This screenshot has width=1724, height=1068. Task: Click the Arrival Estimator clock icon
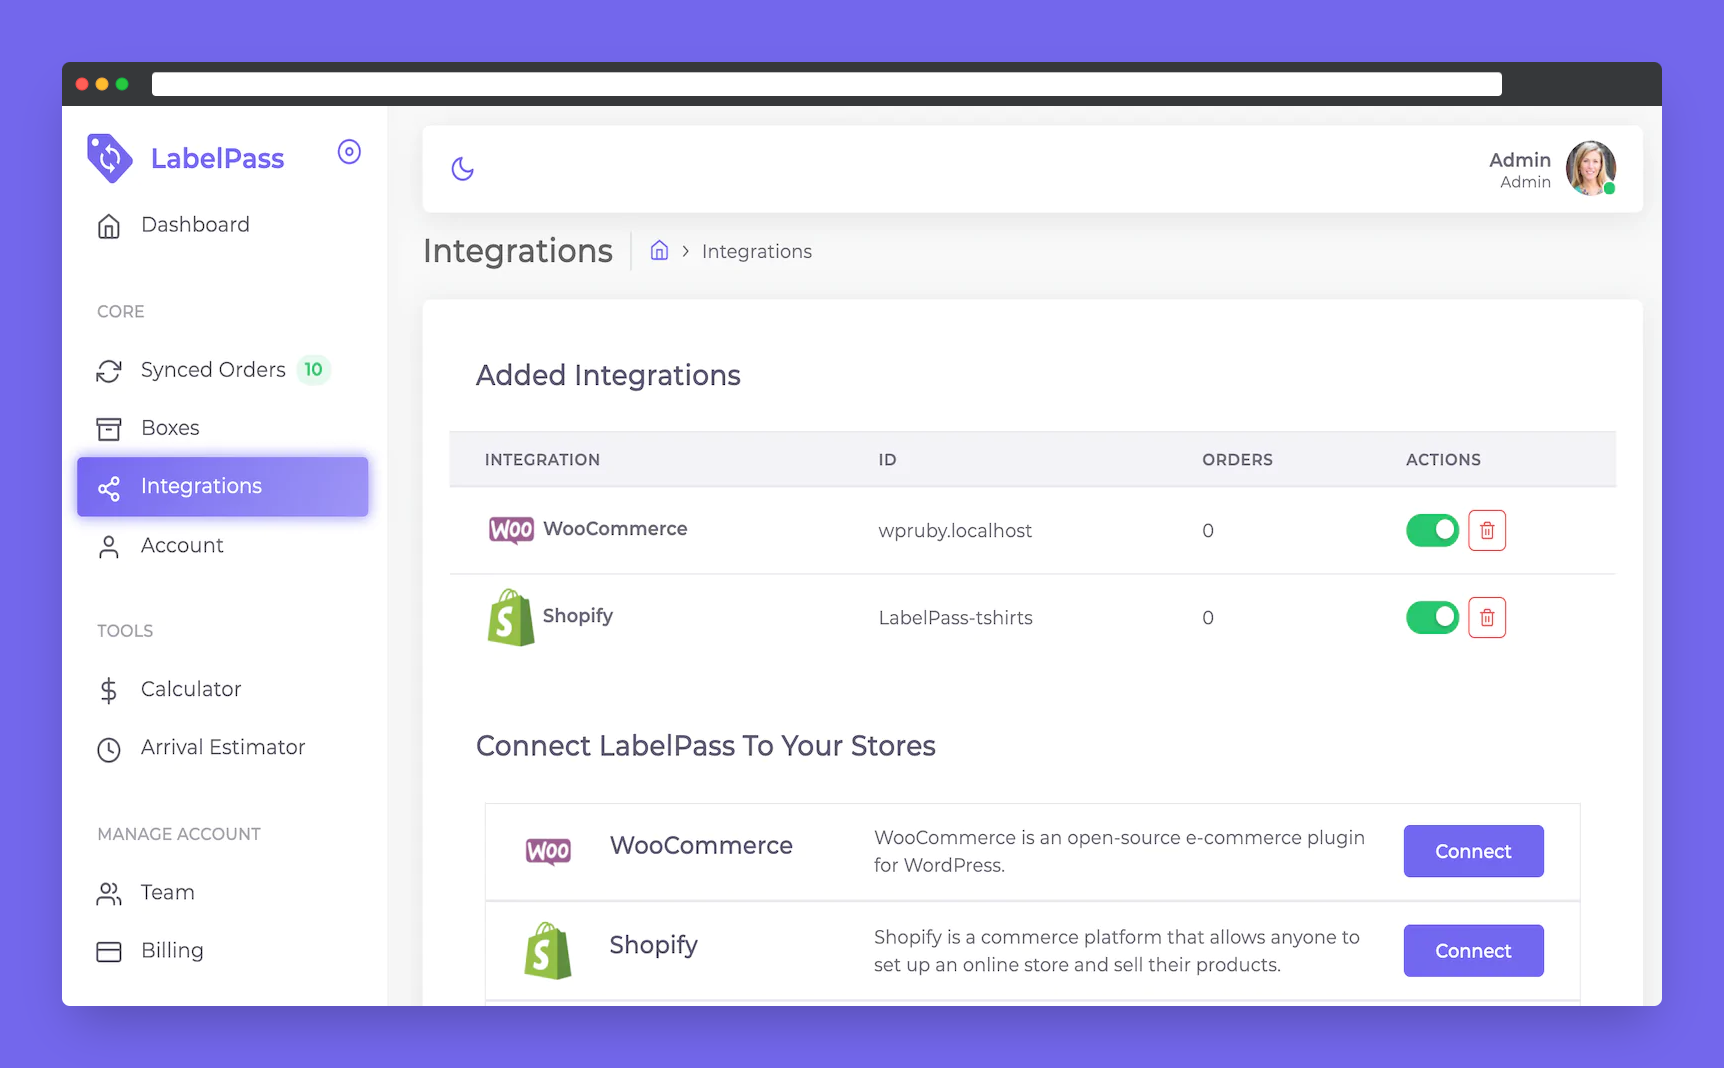[x=109, y=749]
